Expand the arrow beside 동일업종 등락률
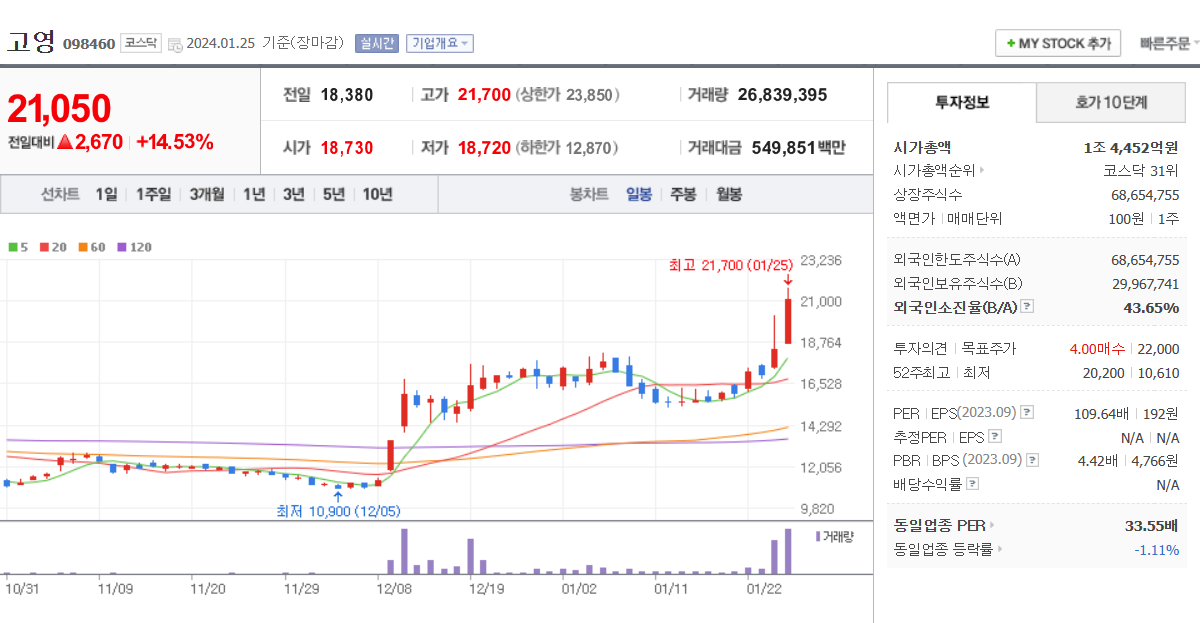The height and width of the screenshot is (623, 1202). pos(1000,549)
